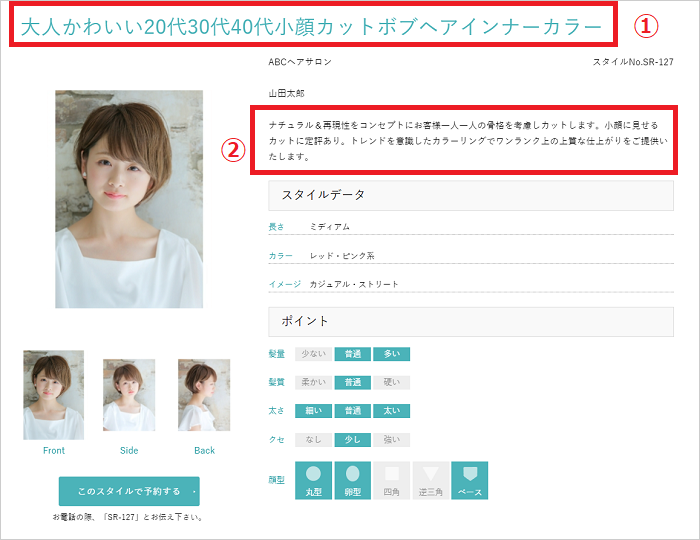Select 細い in 太さ row
Screen dimensions: 700x540
click(313, 411)
